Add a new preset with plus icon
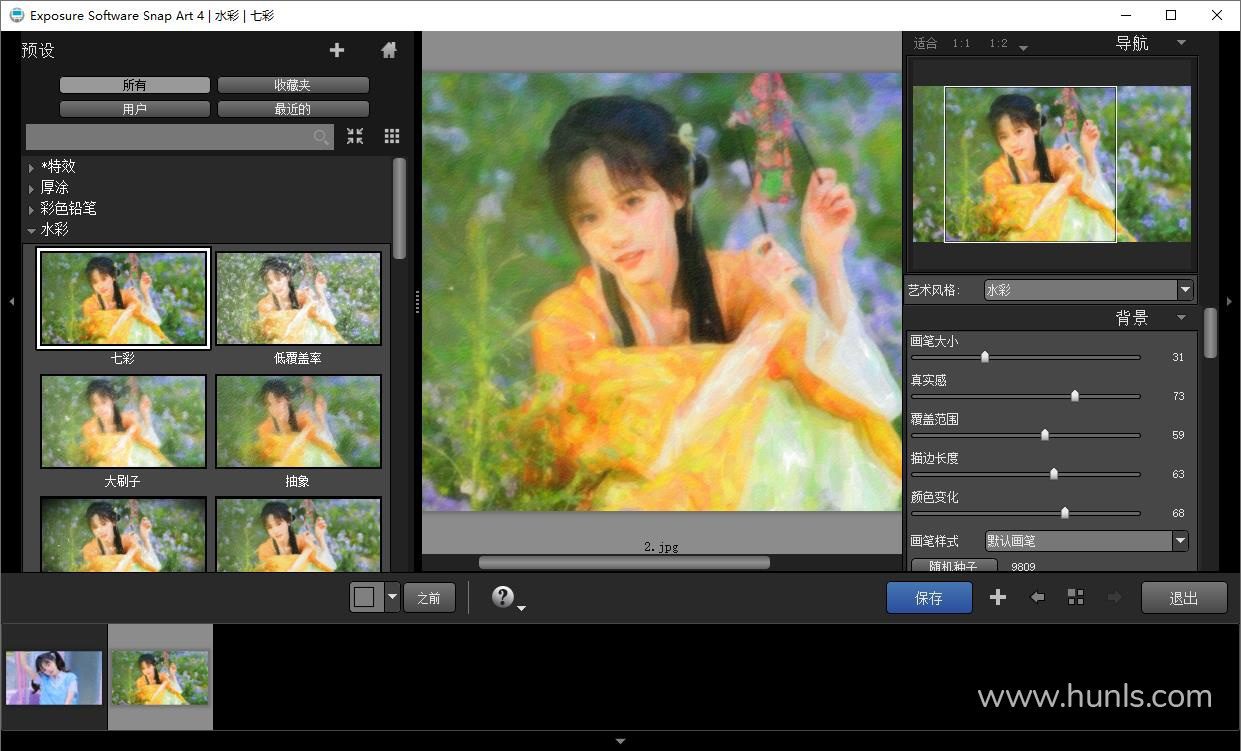 click(x=337, y=50)
